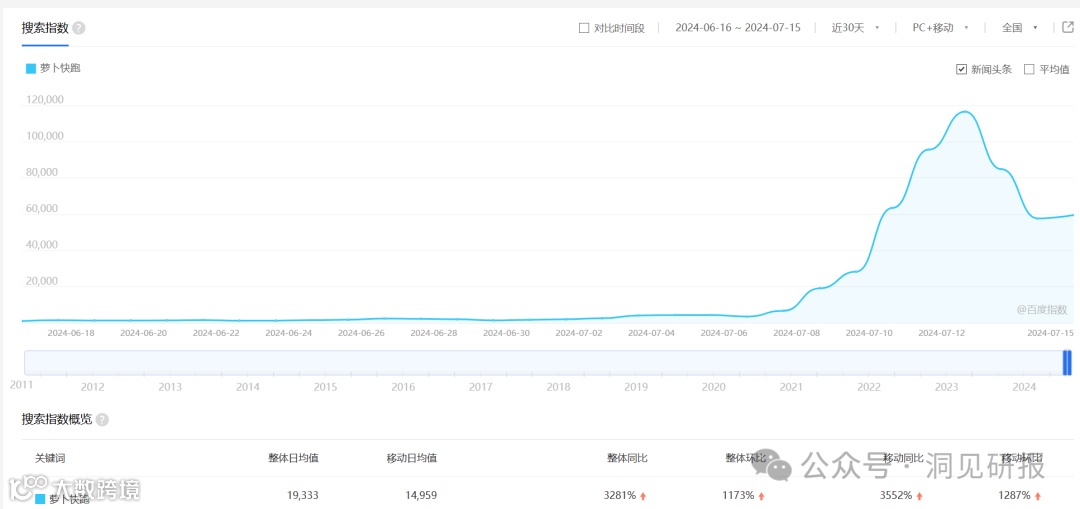Click the 3281% year-over-year value

point(622,495)
